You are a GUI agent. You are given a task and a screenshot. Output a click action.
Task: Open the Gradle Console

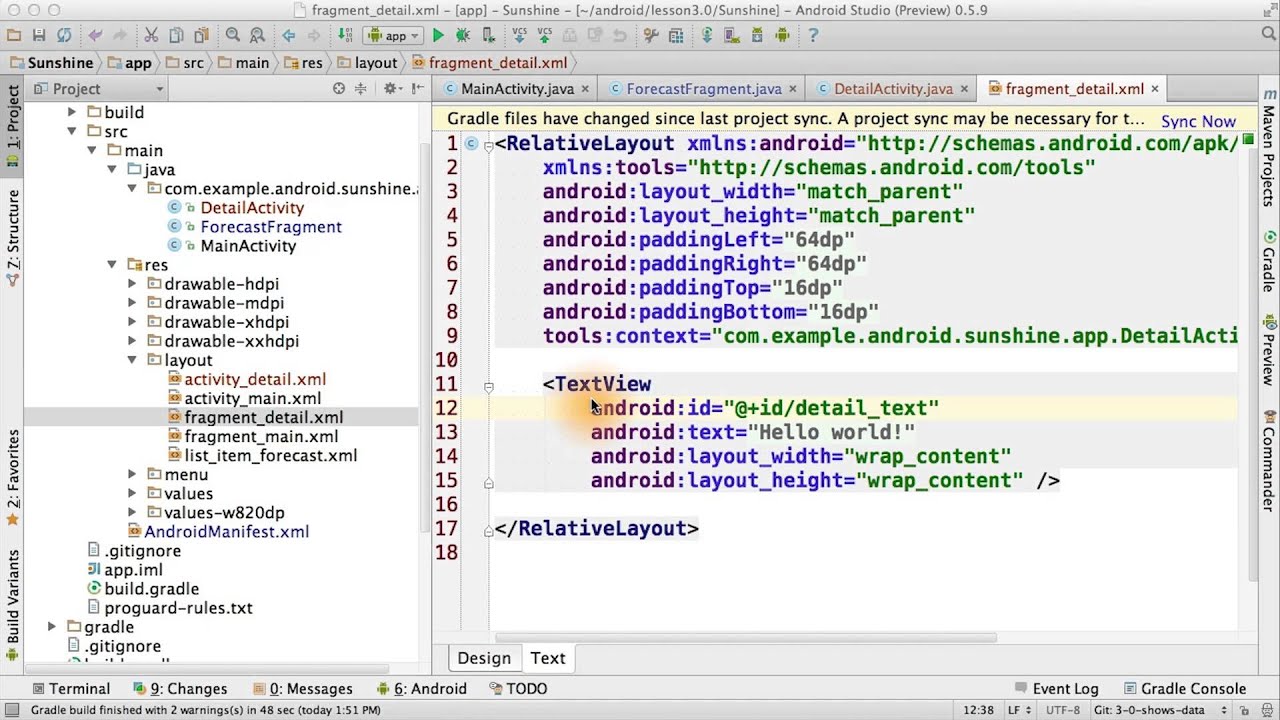1185,688
